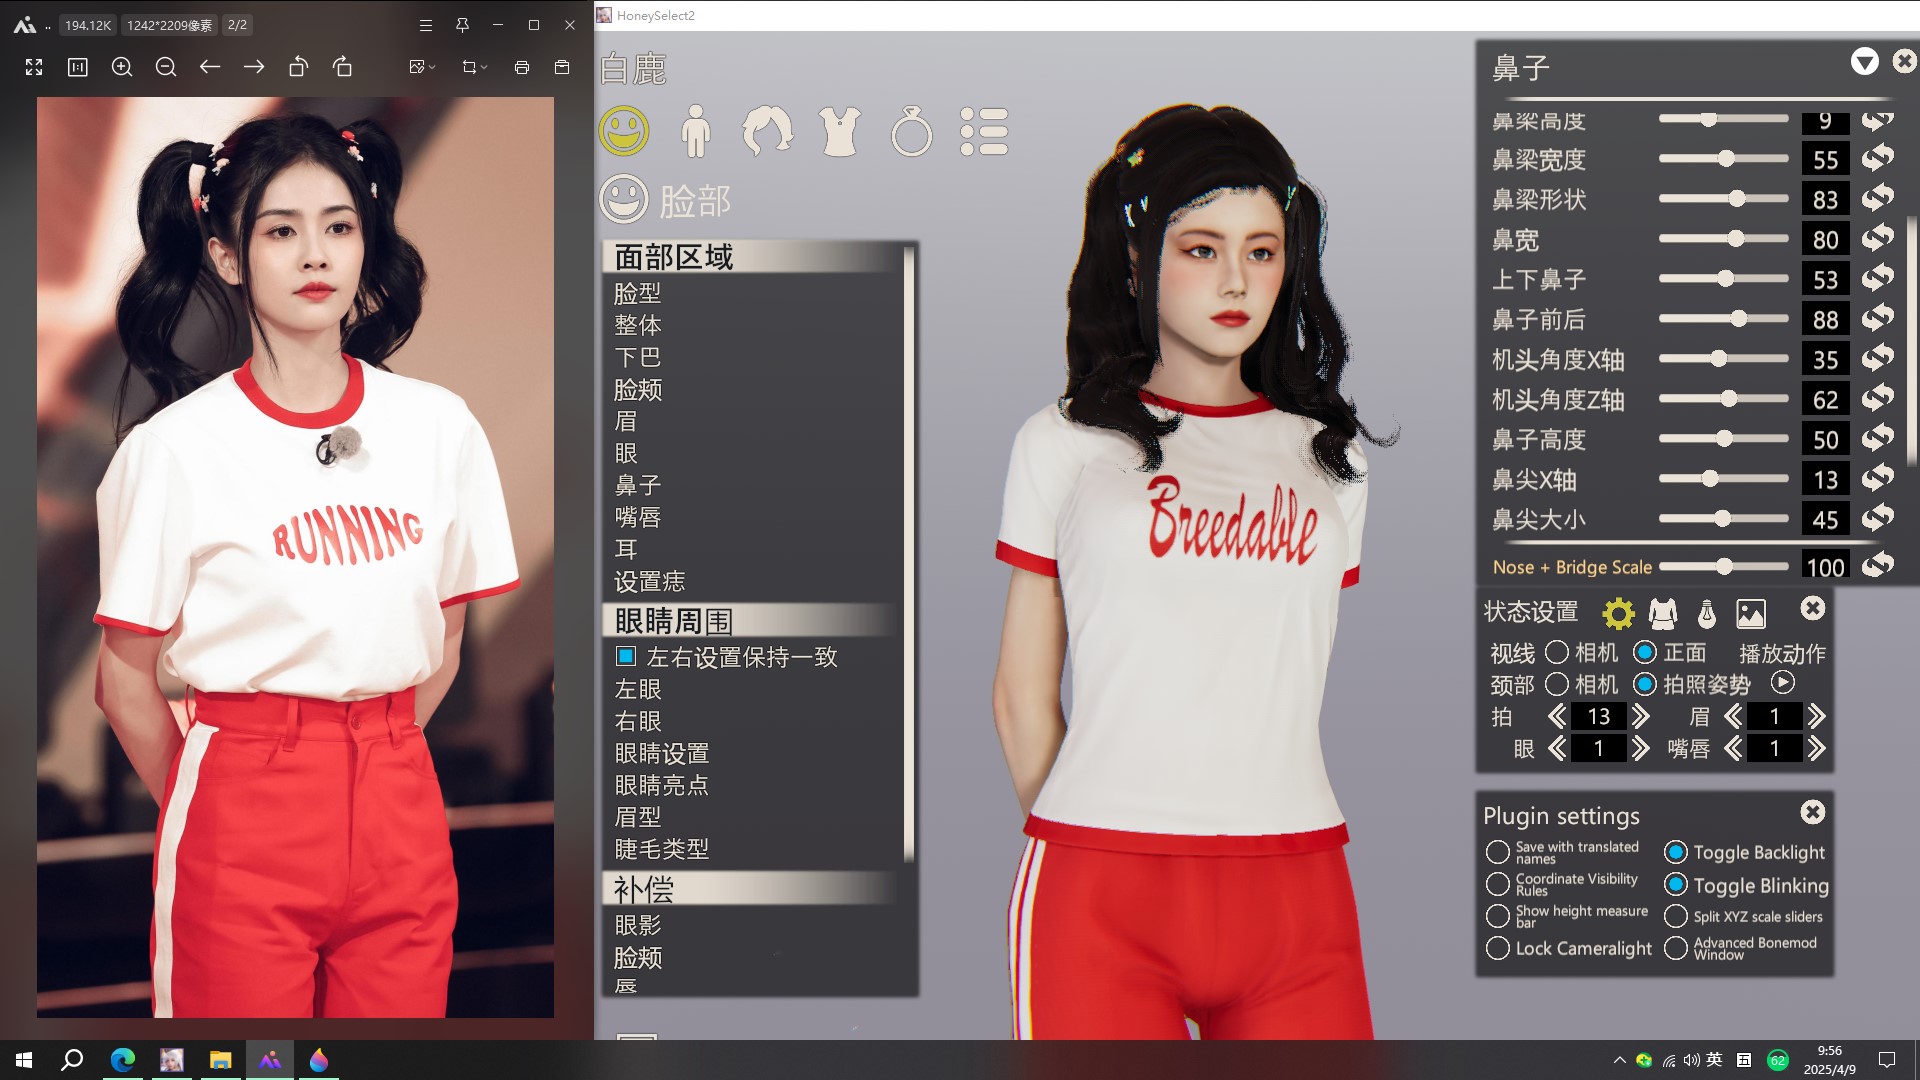The height and width of the screenshot is (1080, 1920).
Task: Open the clothing shirt category icon
Action: 839,132
